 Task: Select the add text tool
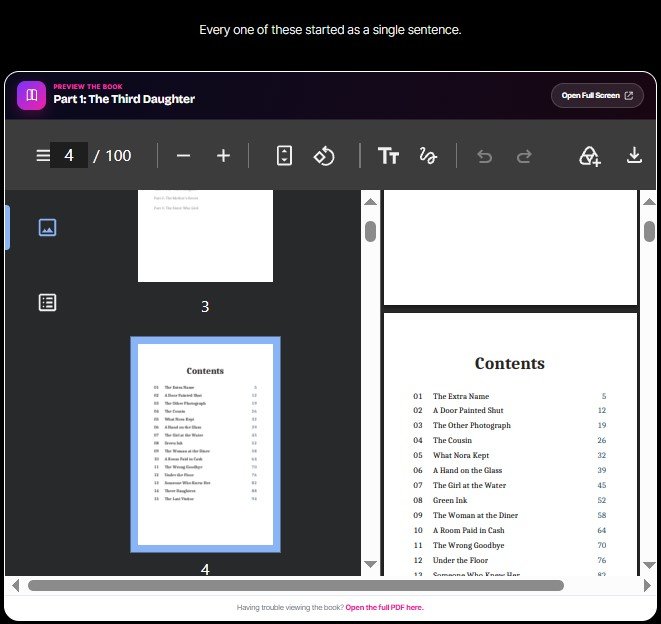(388, 156)
